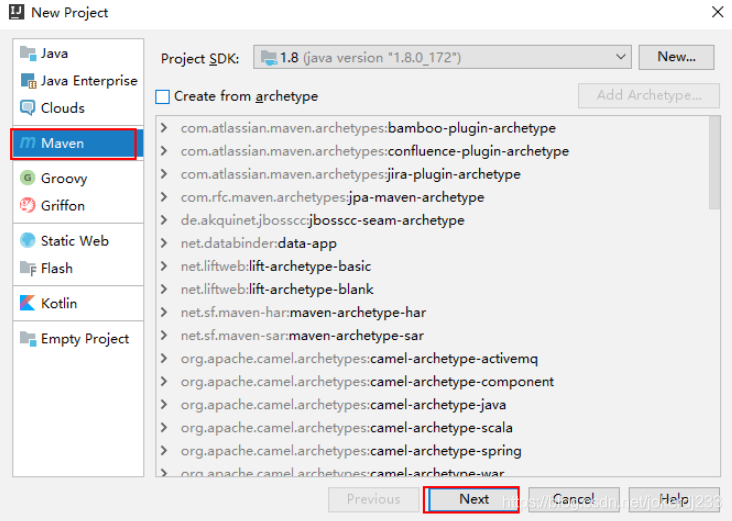Select maven-archetype-har row text

(303, 312)
